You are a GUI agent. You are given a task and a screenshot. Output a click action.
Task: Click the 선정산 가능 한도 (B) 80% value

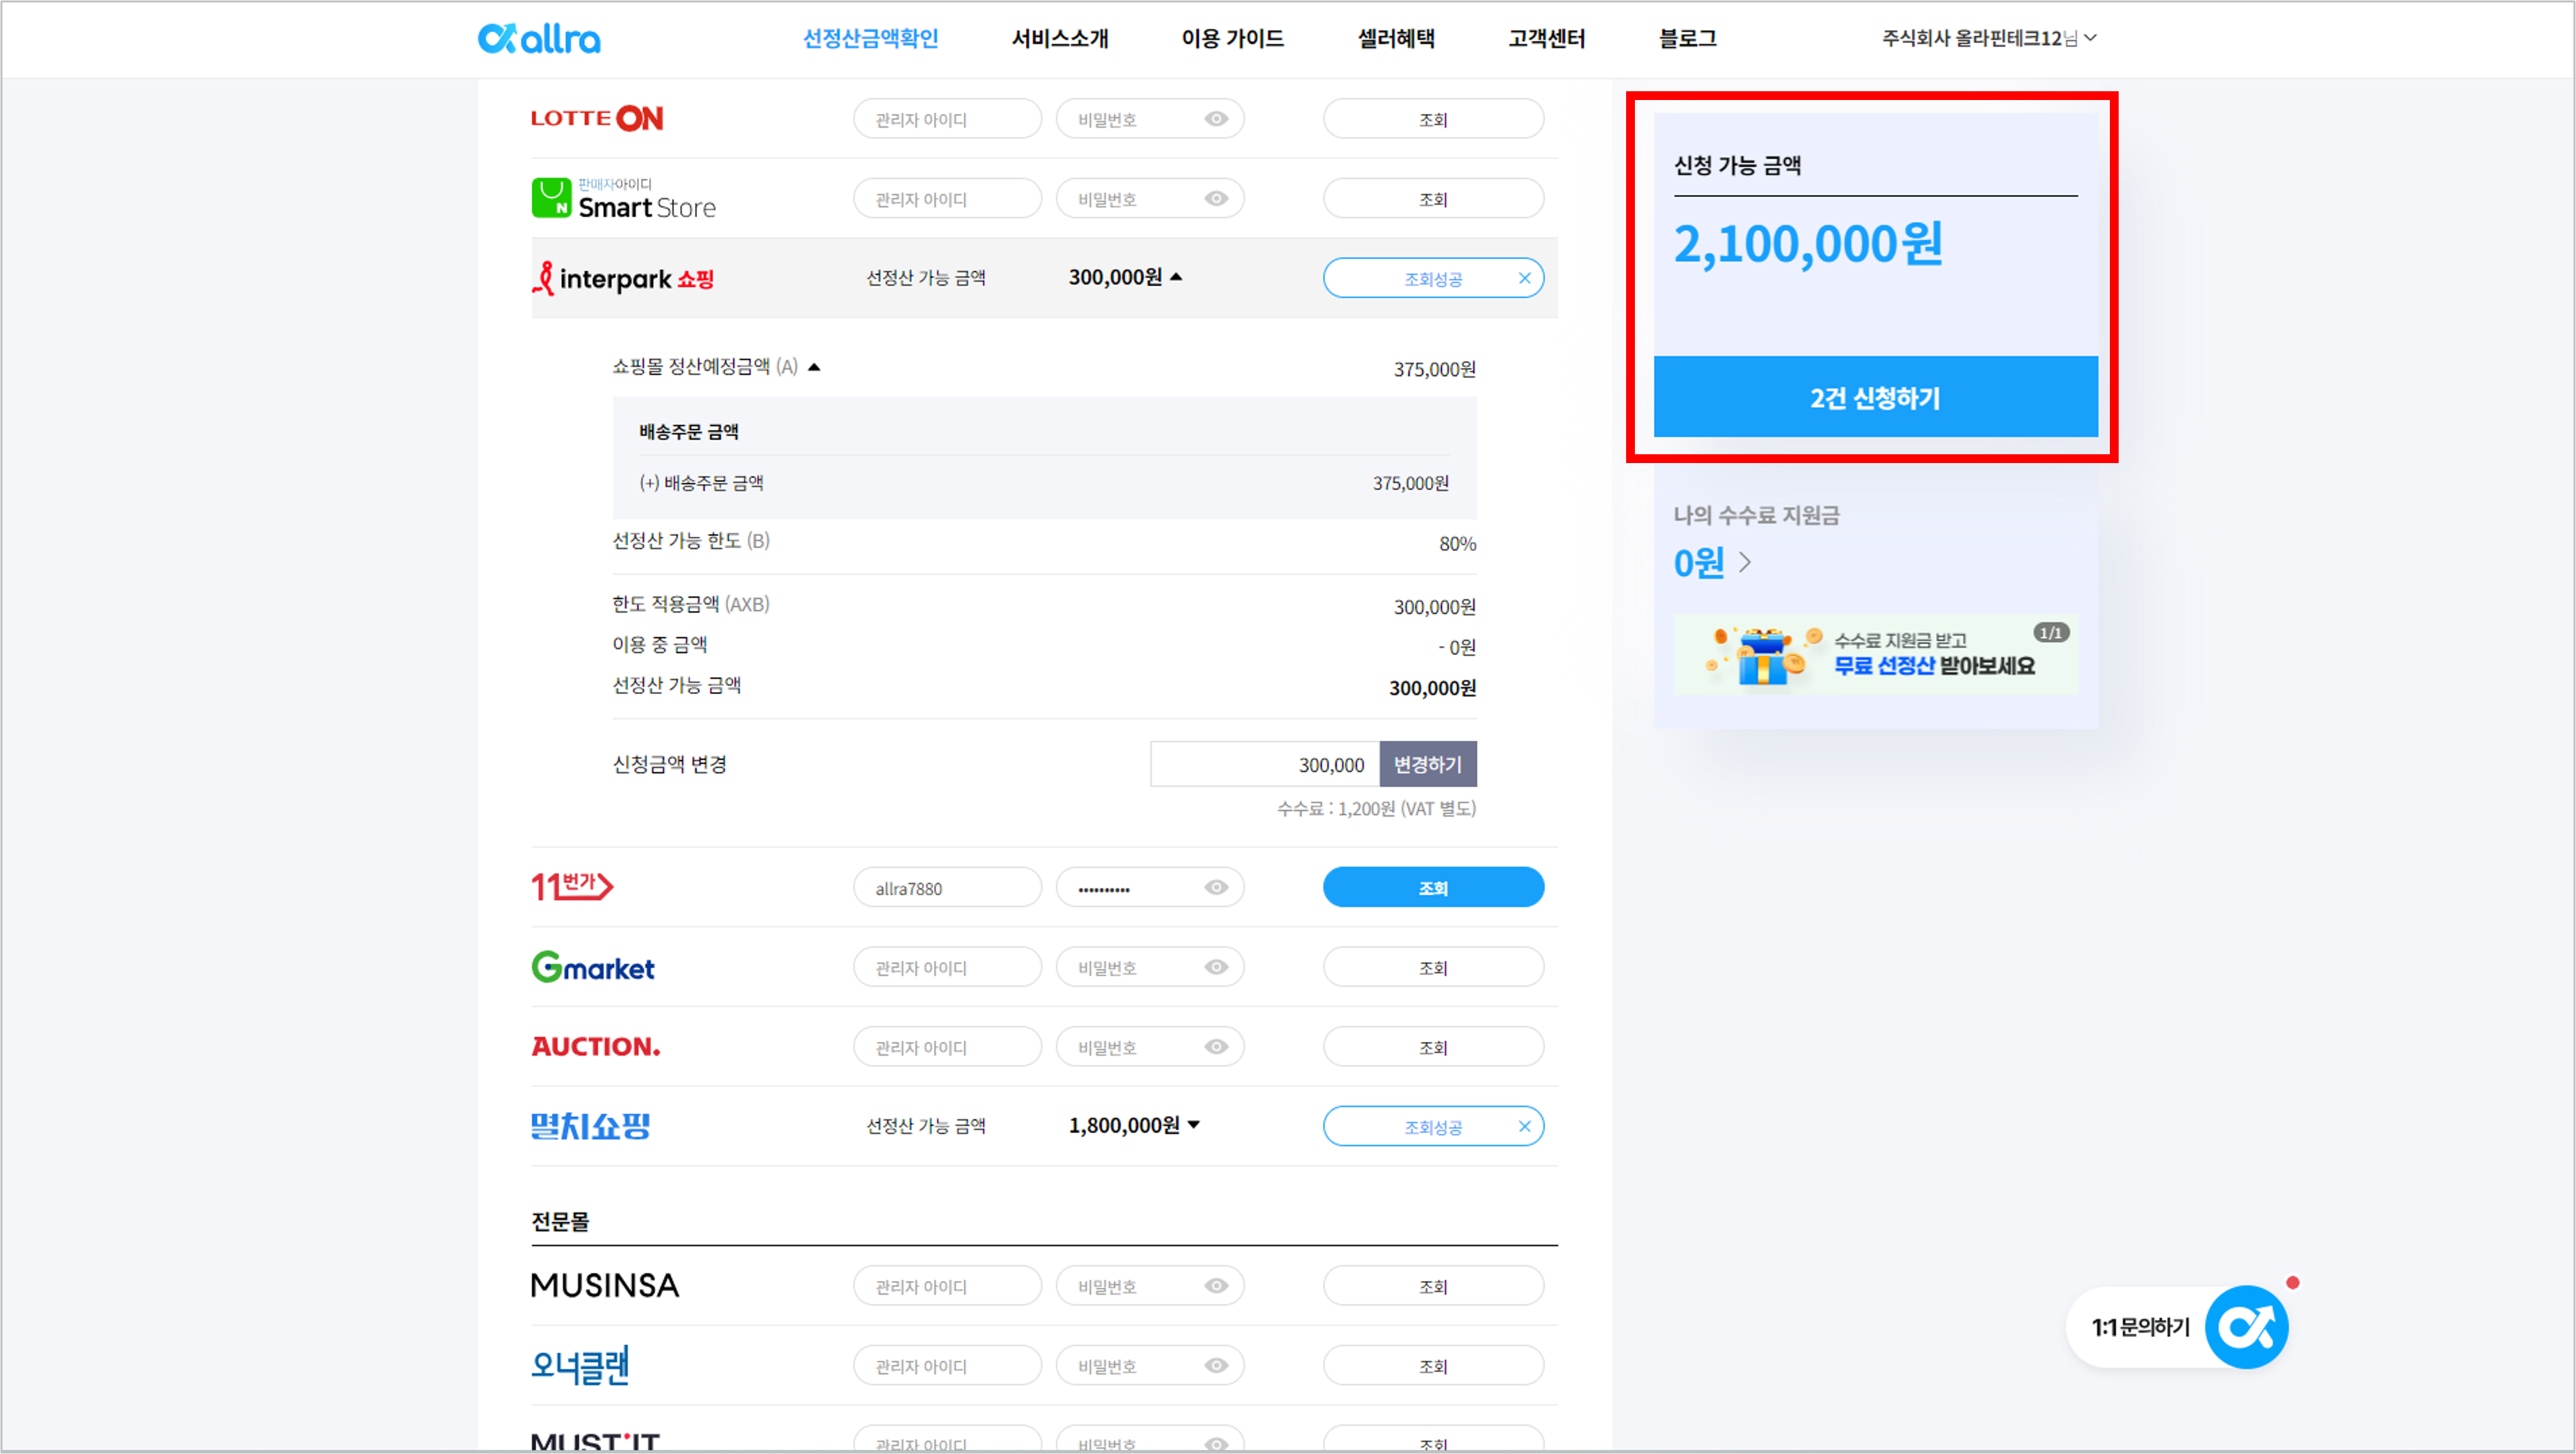1457,544
